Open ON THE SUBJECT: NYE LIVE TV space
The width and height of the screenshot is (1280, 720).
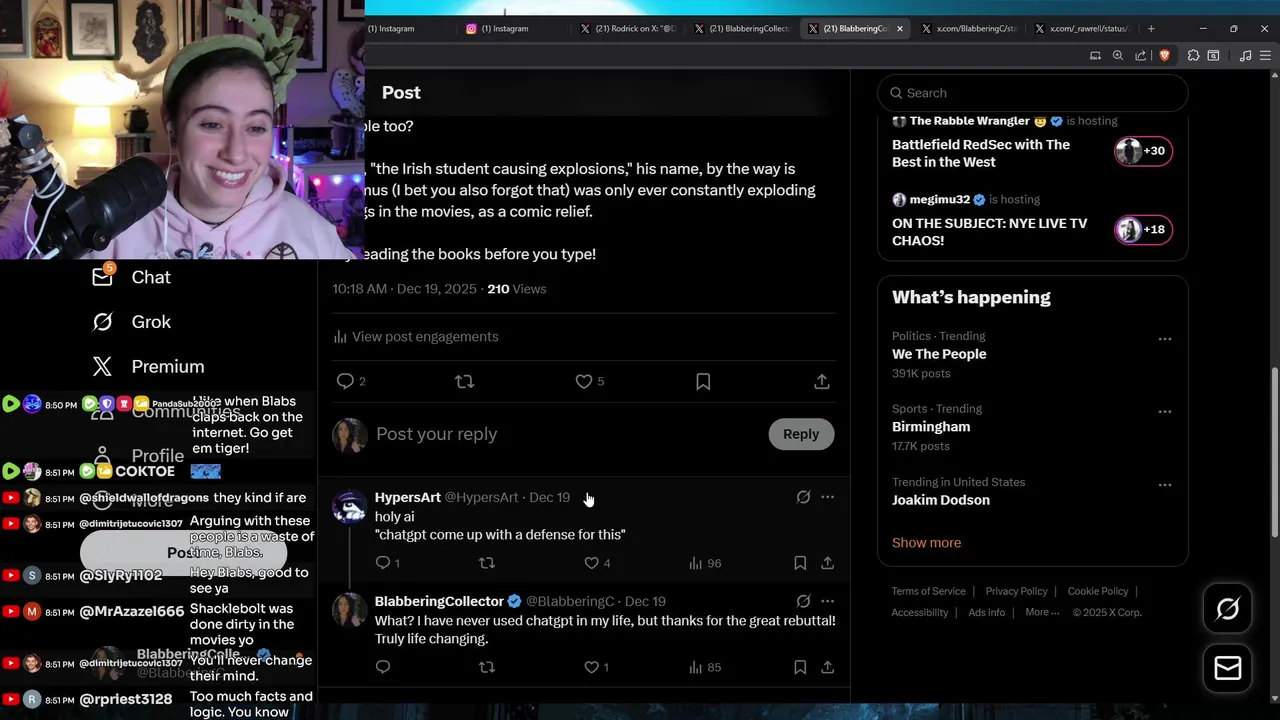click(989, 232)
